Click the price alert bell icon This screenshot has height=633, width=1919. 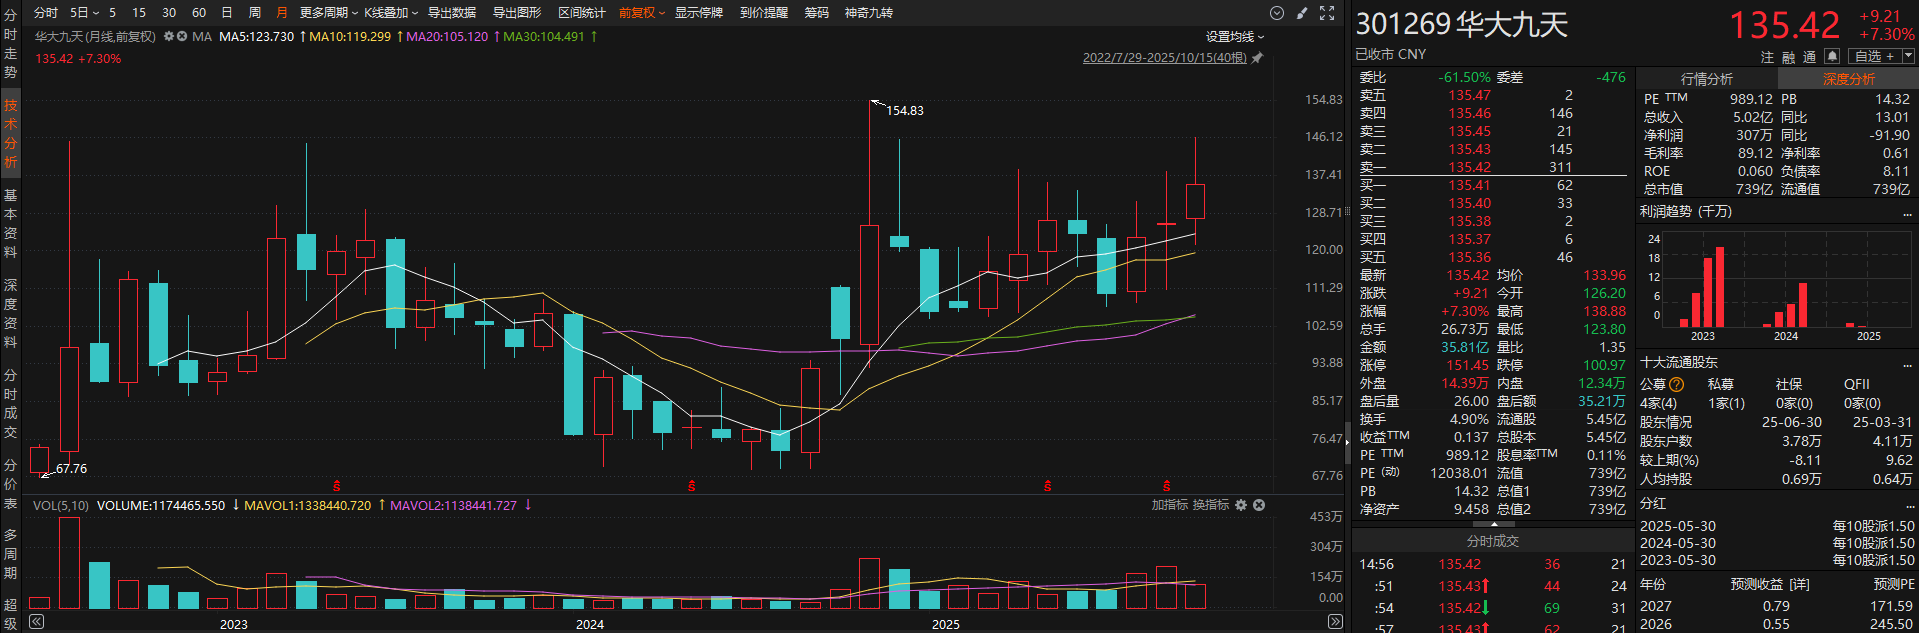tap(1832, 56)
